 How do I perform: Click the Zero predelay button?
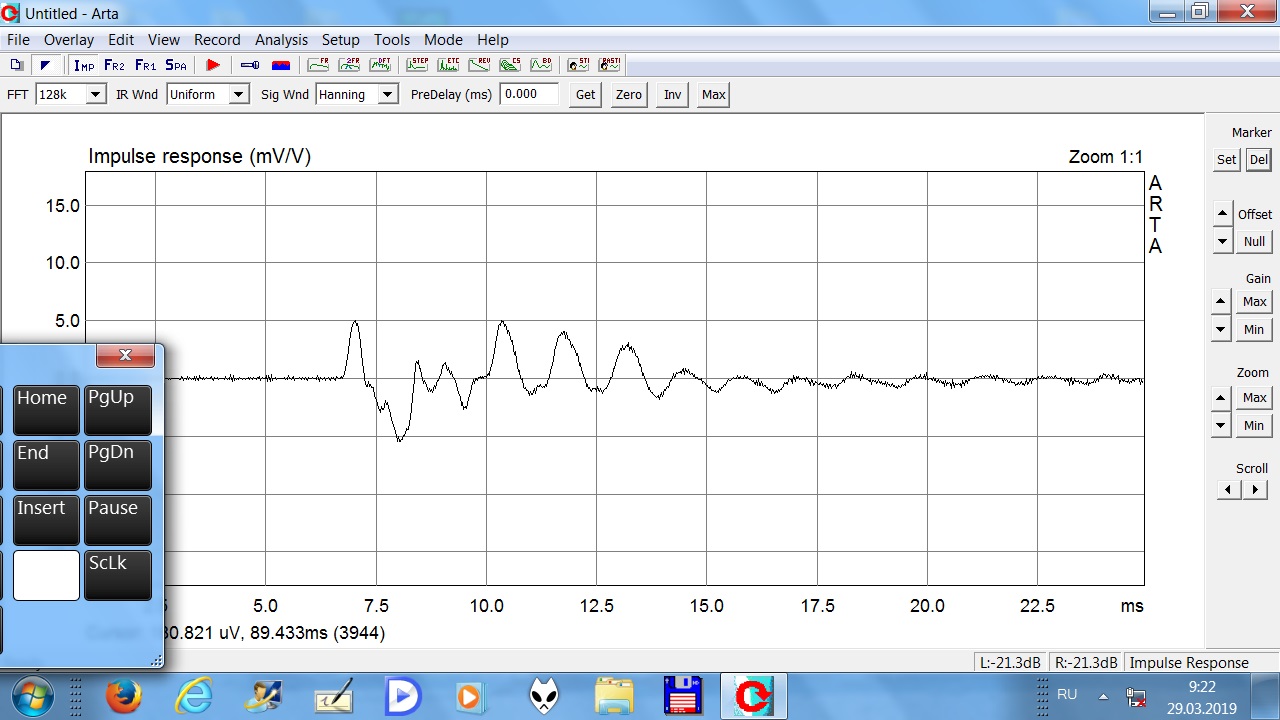point(629,95)
